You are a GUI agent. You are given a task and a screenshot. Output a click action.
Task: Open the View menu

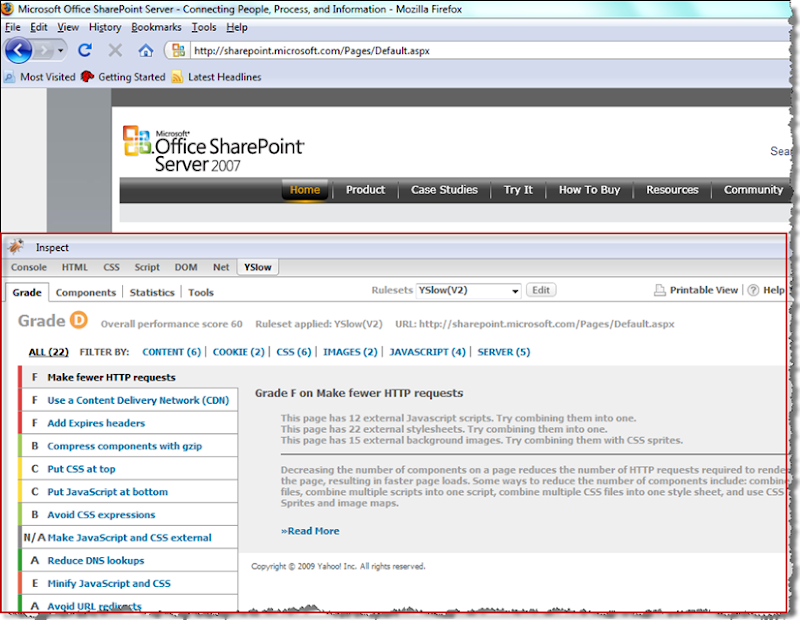[x=68, y=27]
